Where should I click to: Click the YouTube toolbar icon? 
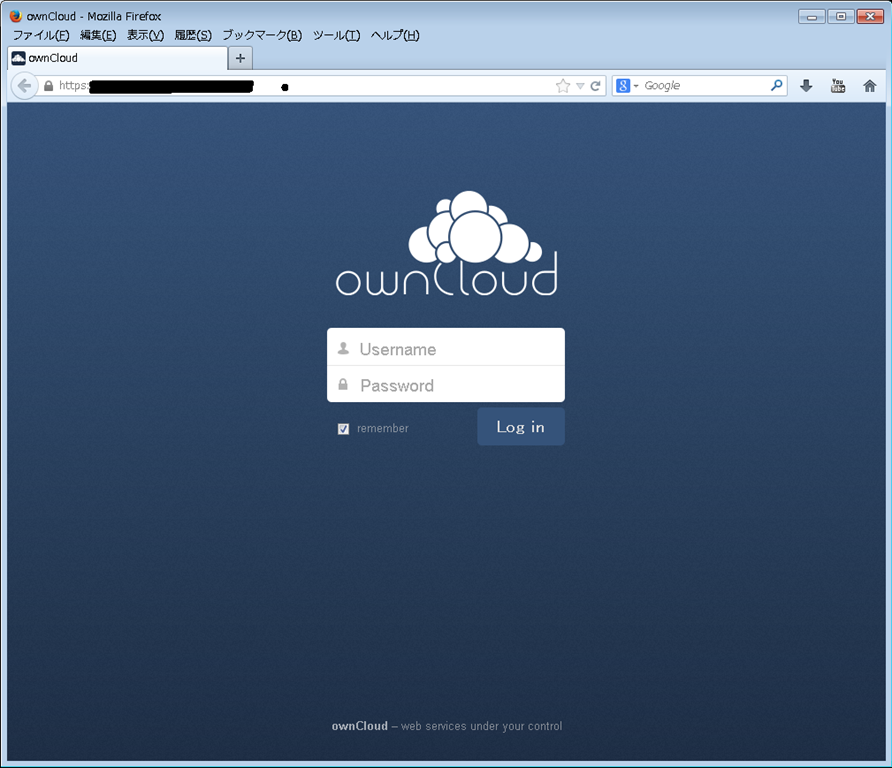[838, 86]
